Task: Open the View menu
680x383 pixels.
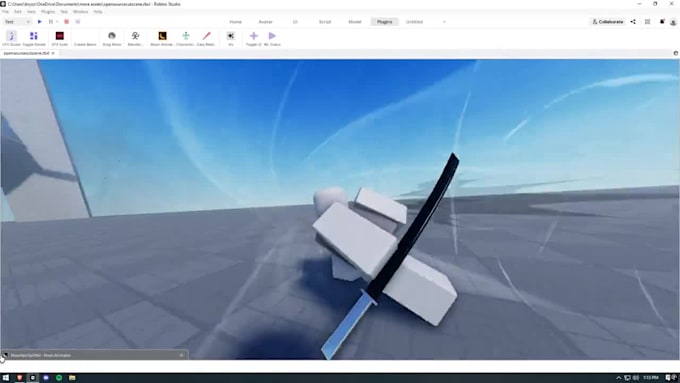Action: (x=31, y=12)
